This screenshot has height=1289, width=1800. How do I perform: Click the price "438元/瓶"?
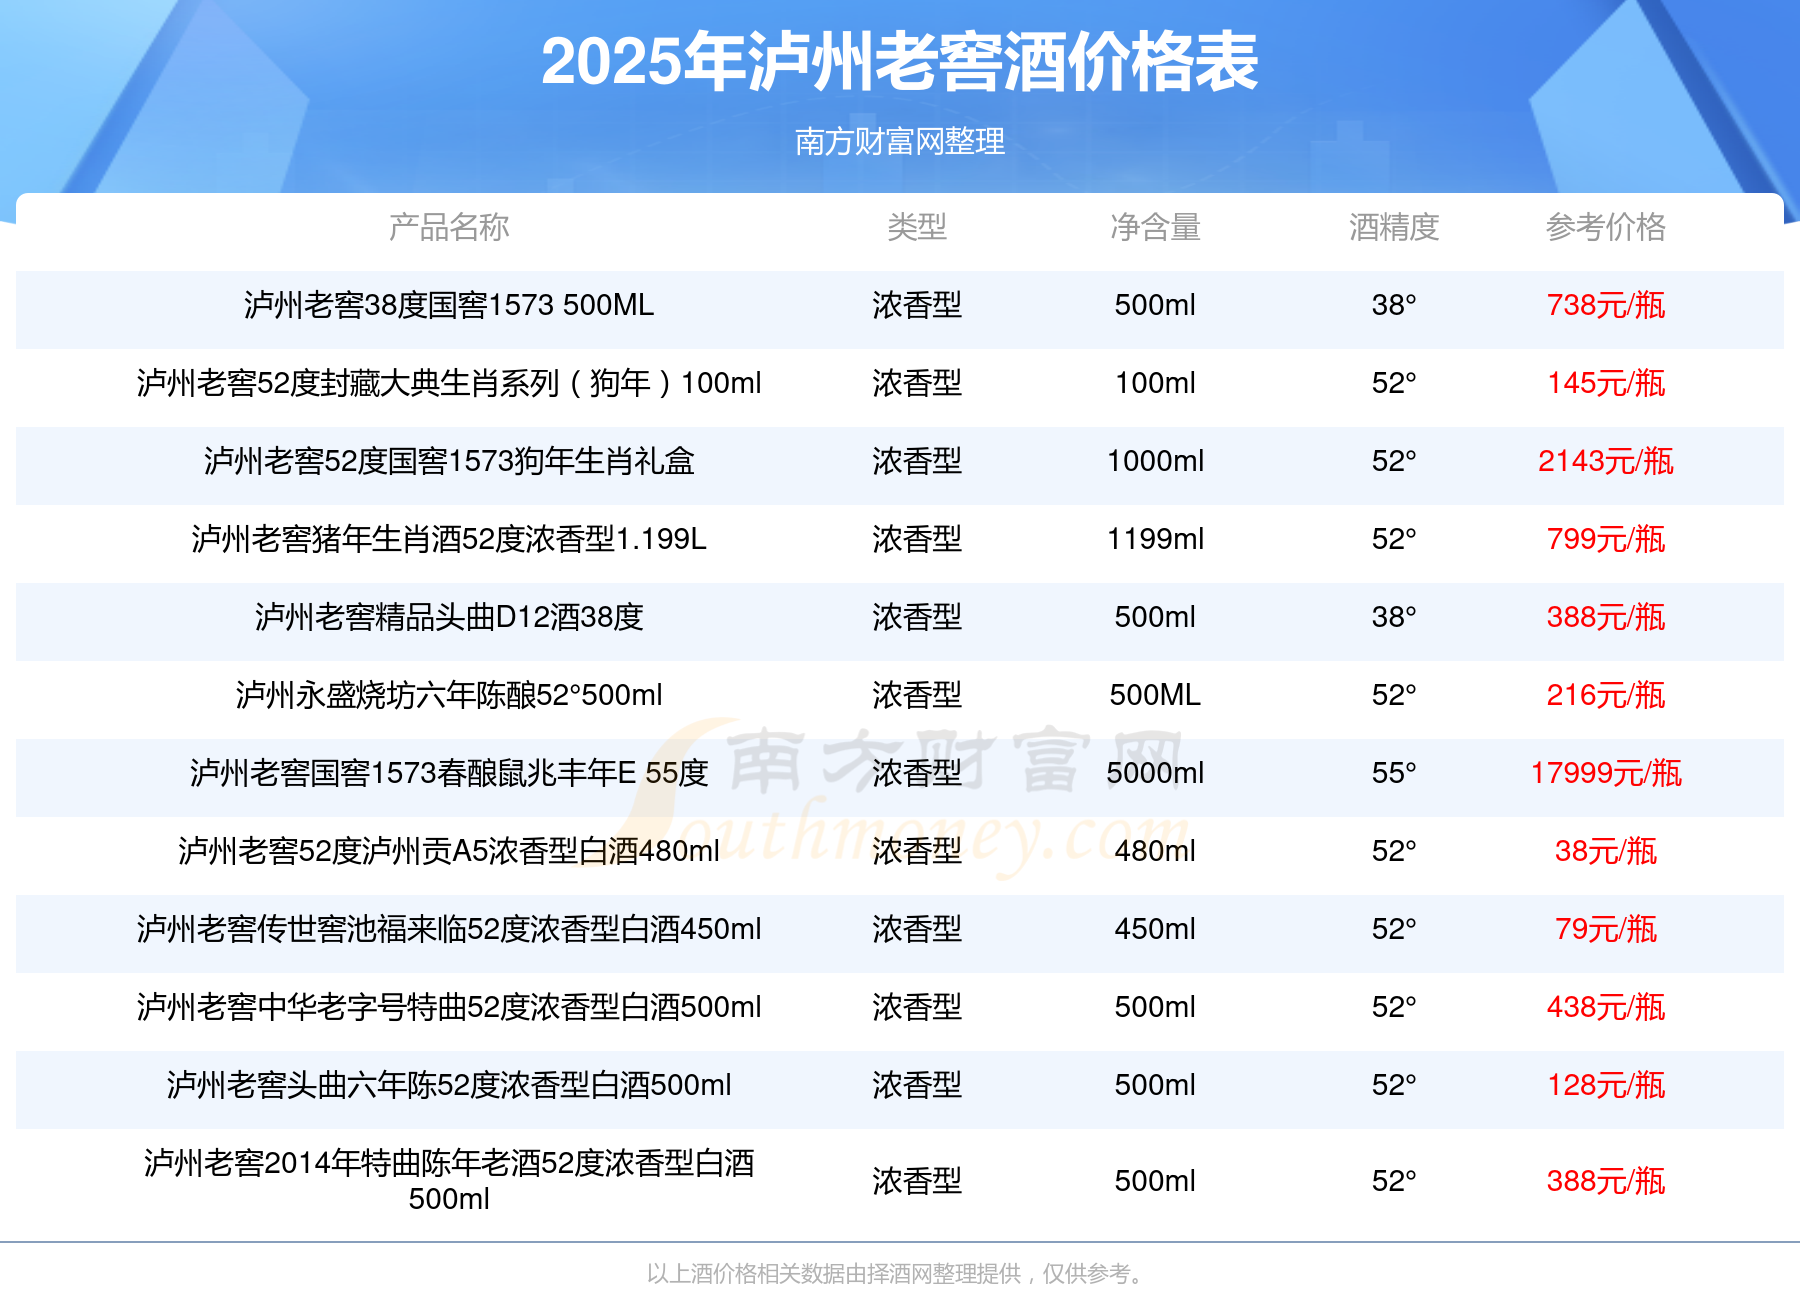(1606, 1007)
